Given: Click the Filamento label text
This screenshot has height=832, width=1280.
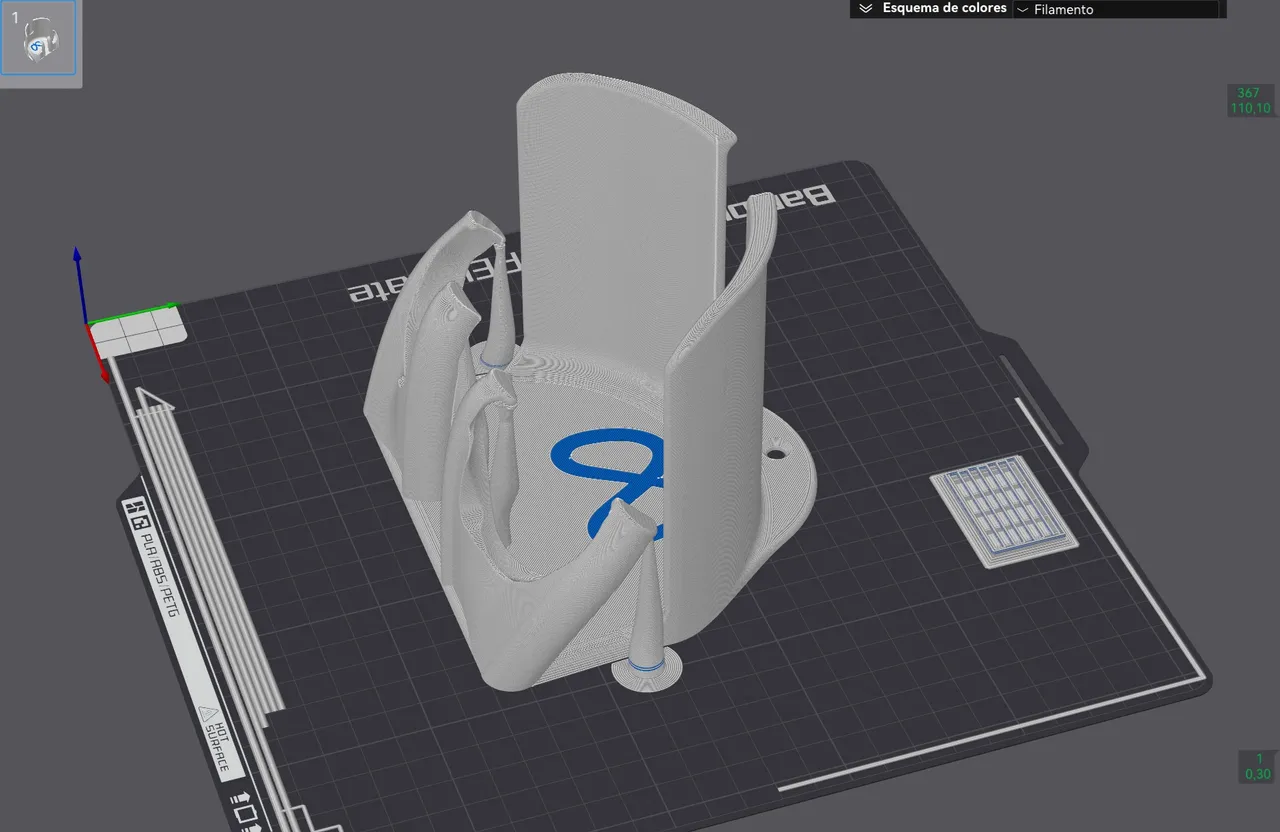Looking at the screenshot, I should tap(1065, 9).
